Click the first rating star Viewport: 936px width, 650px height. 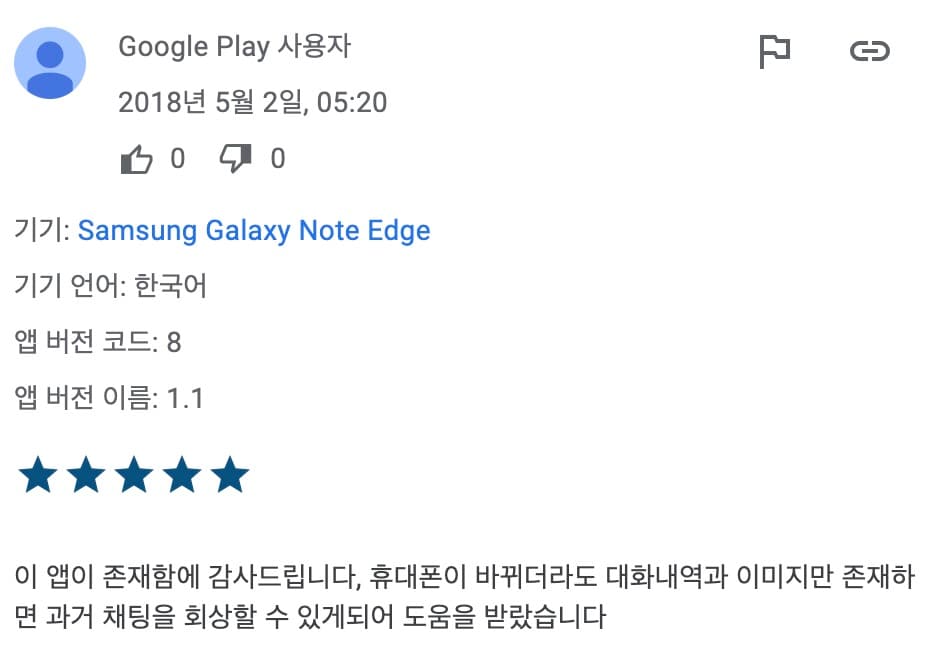[x=38, y=476]
